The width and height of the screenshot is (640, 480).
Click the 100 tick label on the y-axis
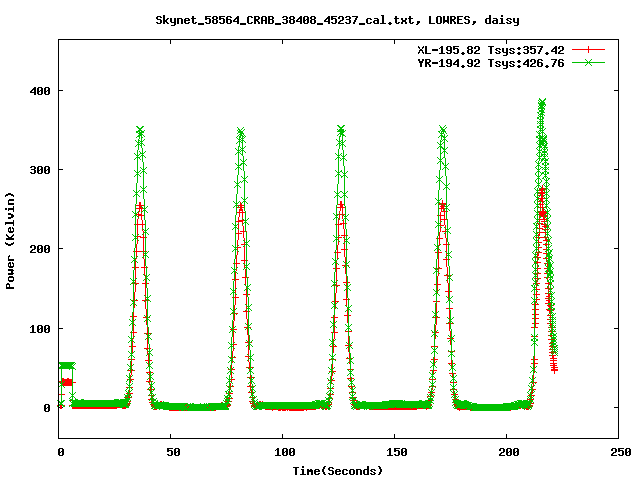point(38,328)
